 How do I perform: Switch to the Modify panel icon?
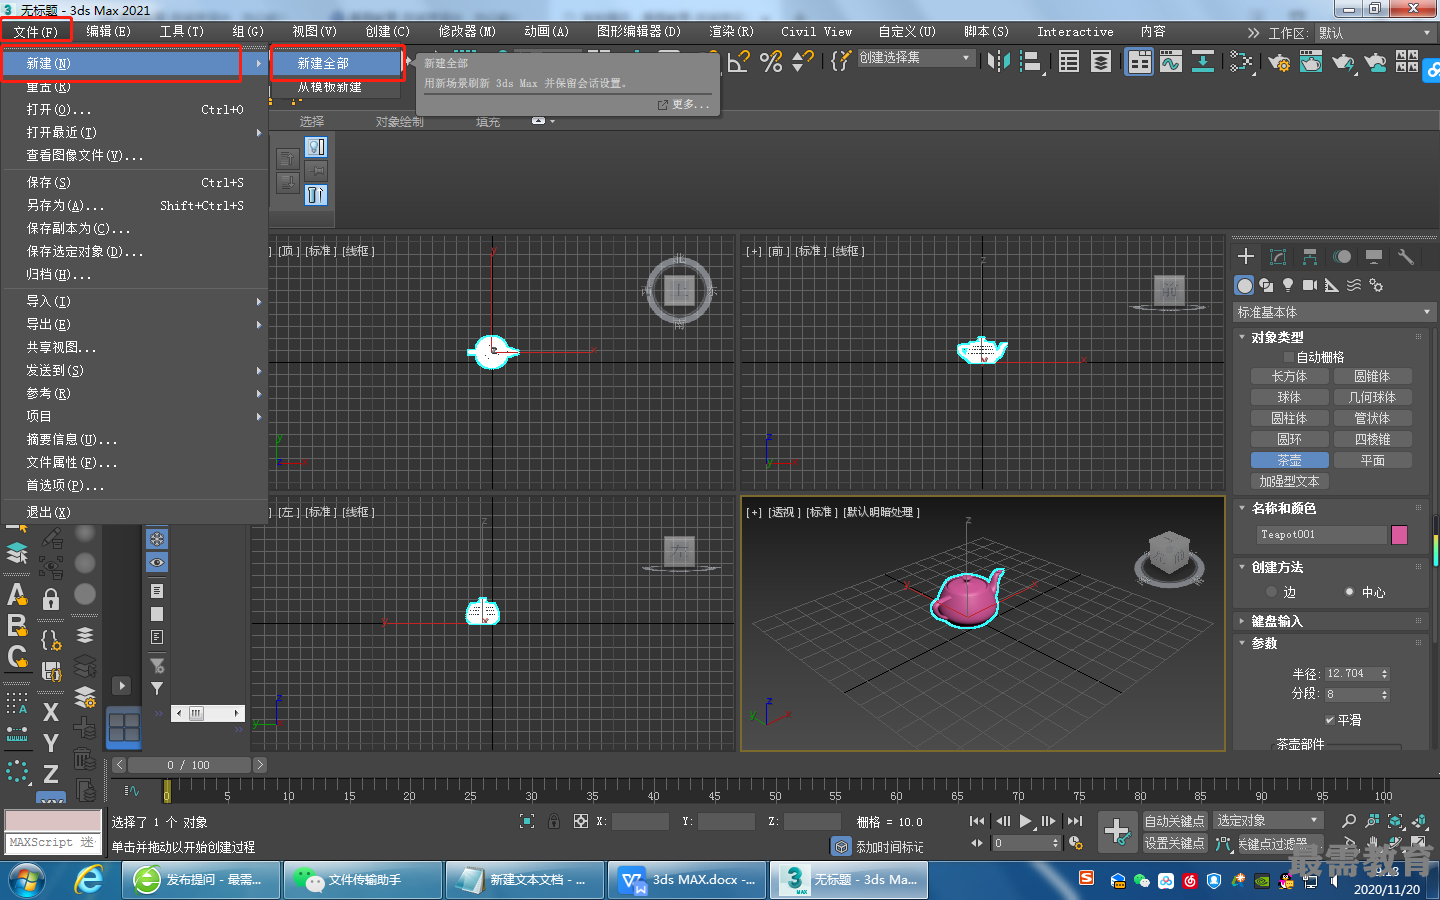click(1278, 257)
